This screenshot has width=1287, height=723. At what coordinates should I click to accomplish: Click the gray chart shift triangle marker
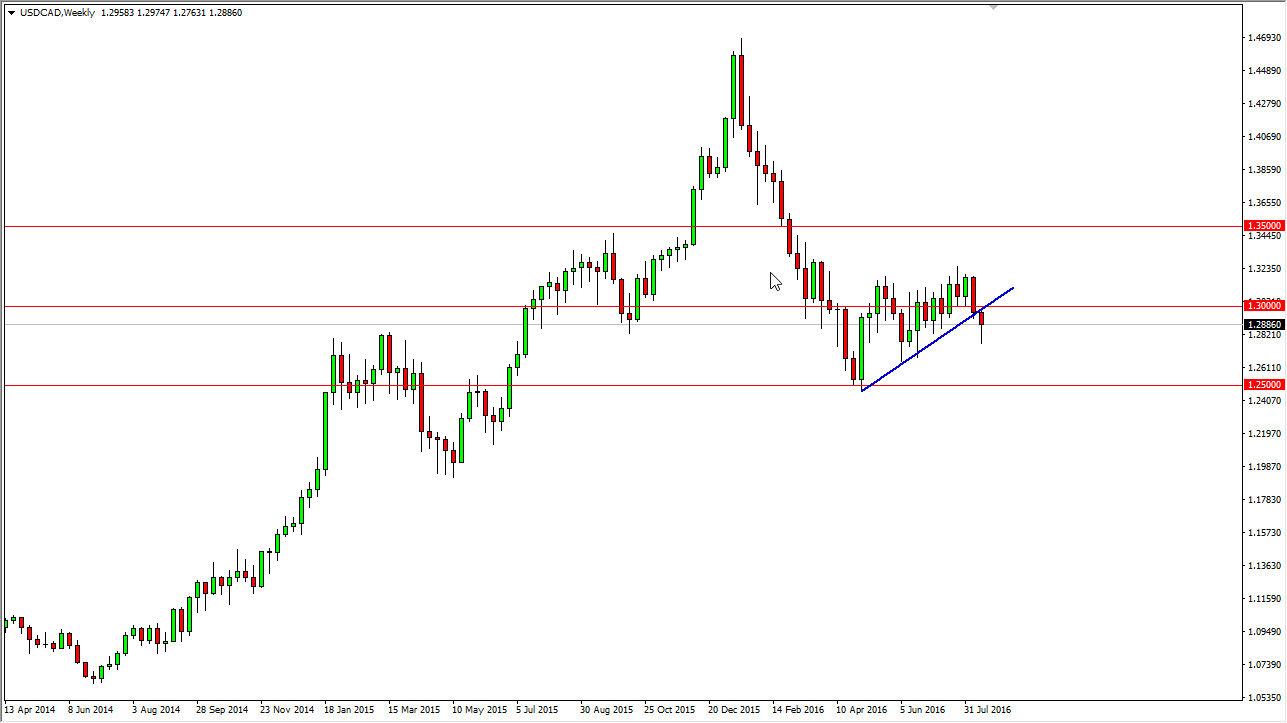point(994,6)
